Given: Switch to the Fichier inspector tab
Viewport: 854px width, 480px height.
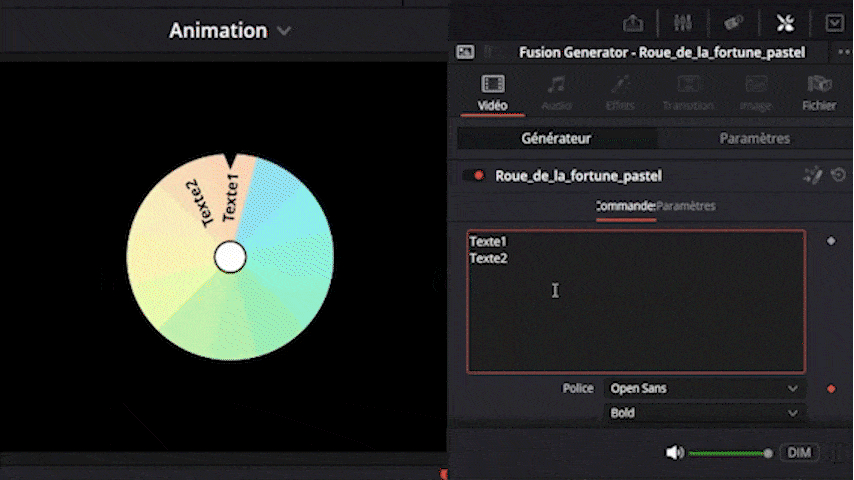Looking at the screenshot, I should tap(819, 93).
